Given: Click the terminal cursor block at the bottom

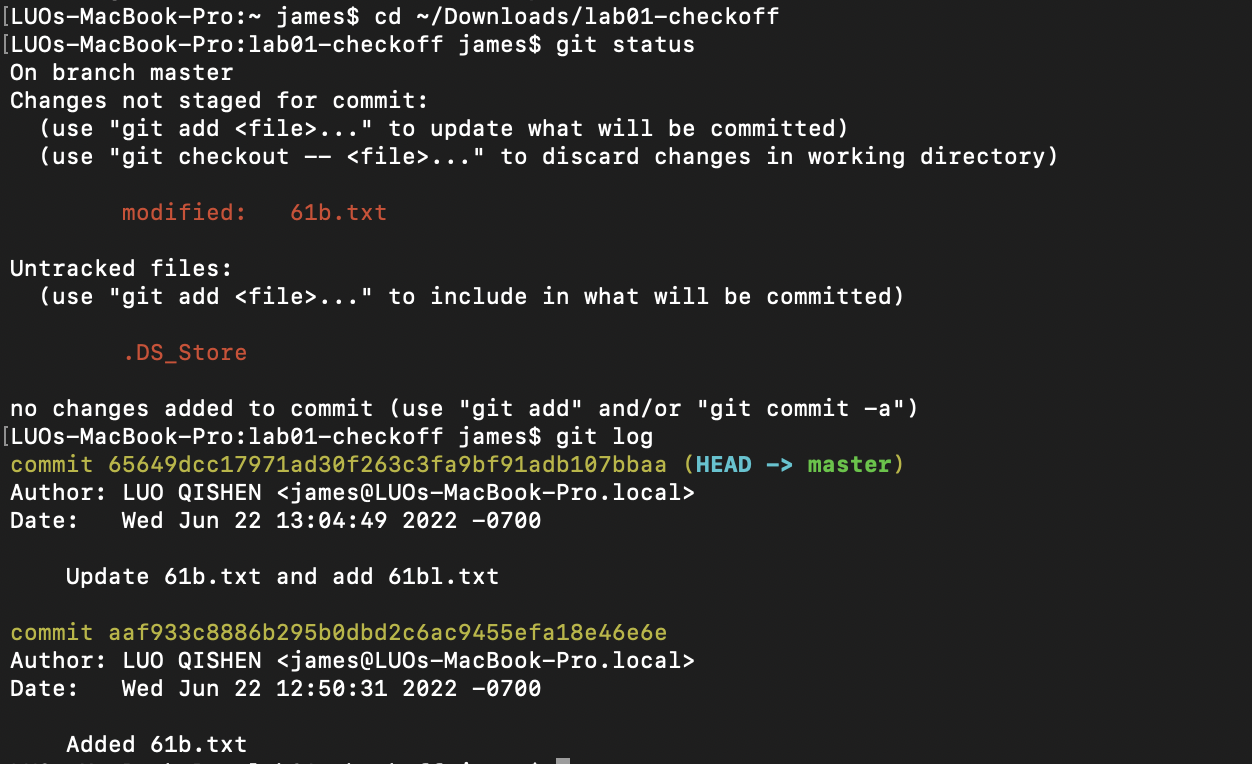Looking at the screenshot, I should [562, 760].
